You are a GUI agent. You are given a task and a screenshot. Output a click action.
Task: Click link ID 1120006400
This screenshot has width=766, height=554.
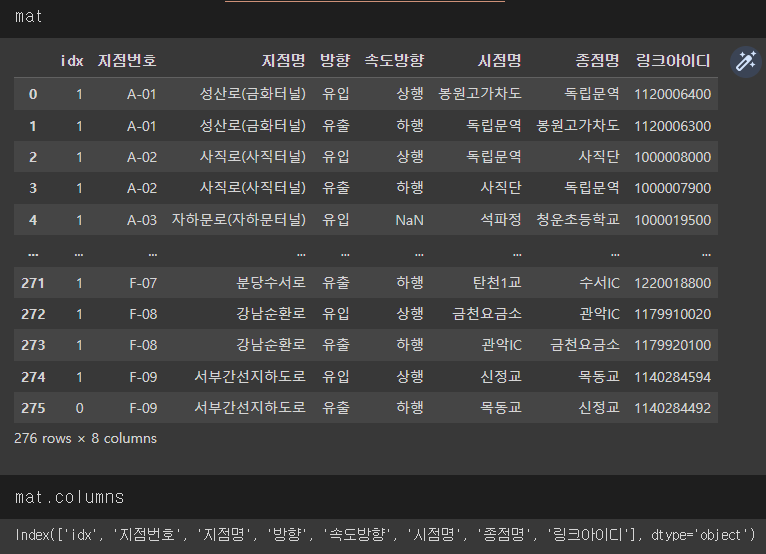click(x=672, y=94)
